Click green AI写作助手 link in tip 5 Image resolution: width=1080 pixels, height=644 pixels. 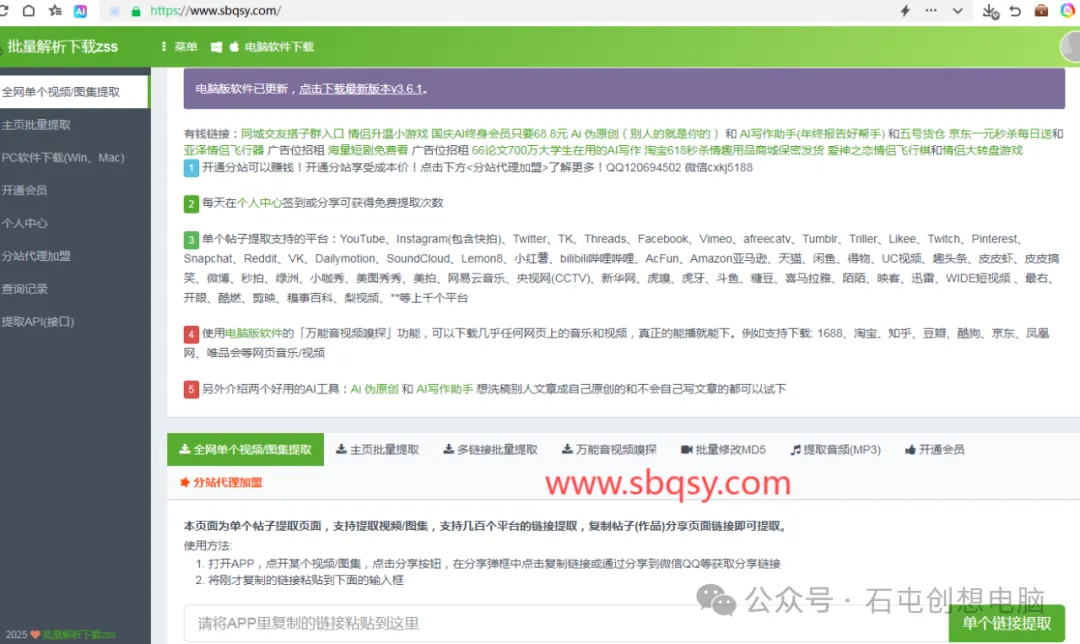pyautogui.click(x=444, y=389)
